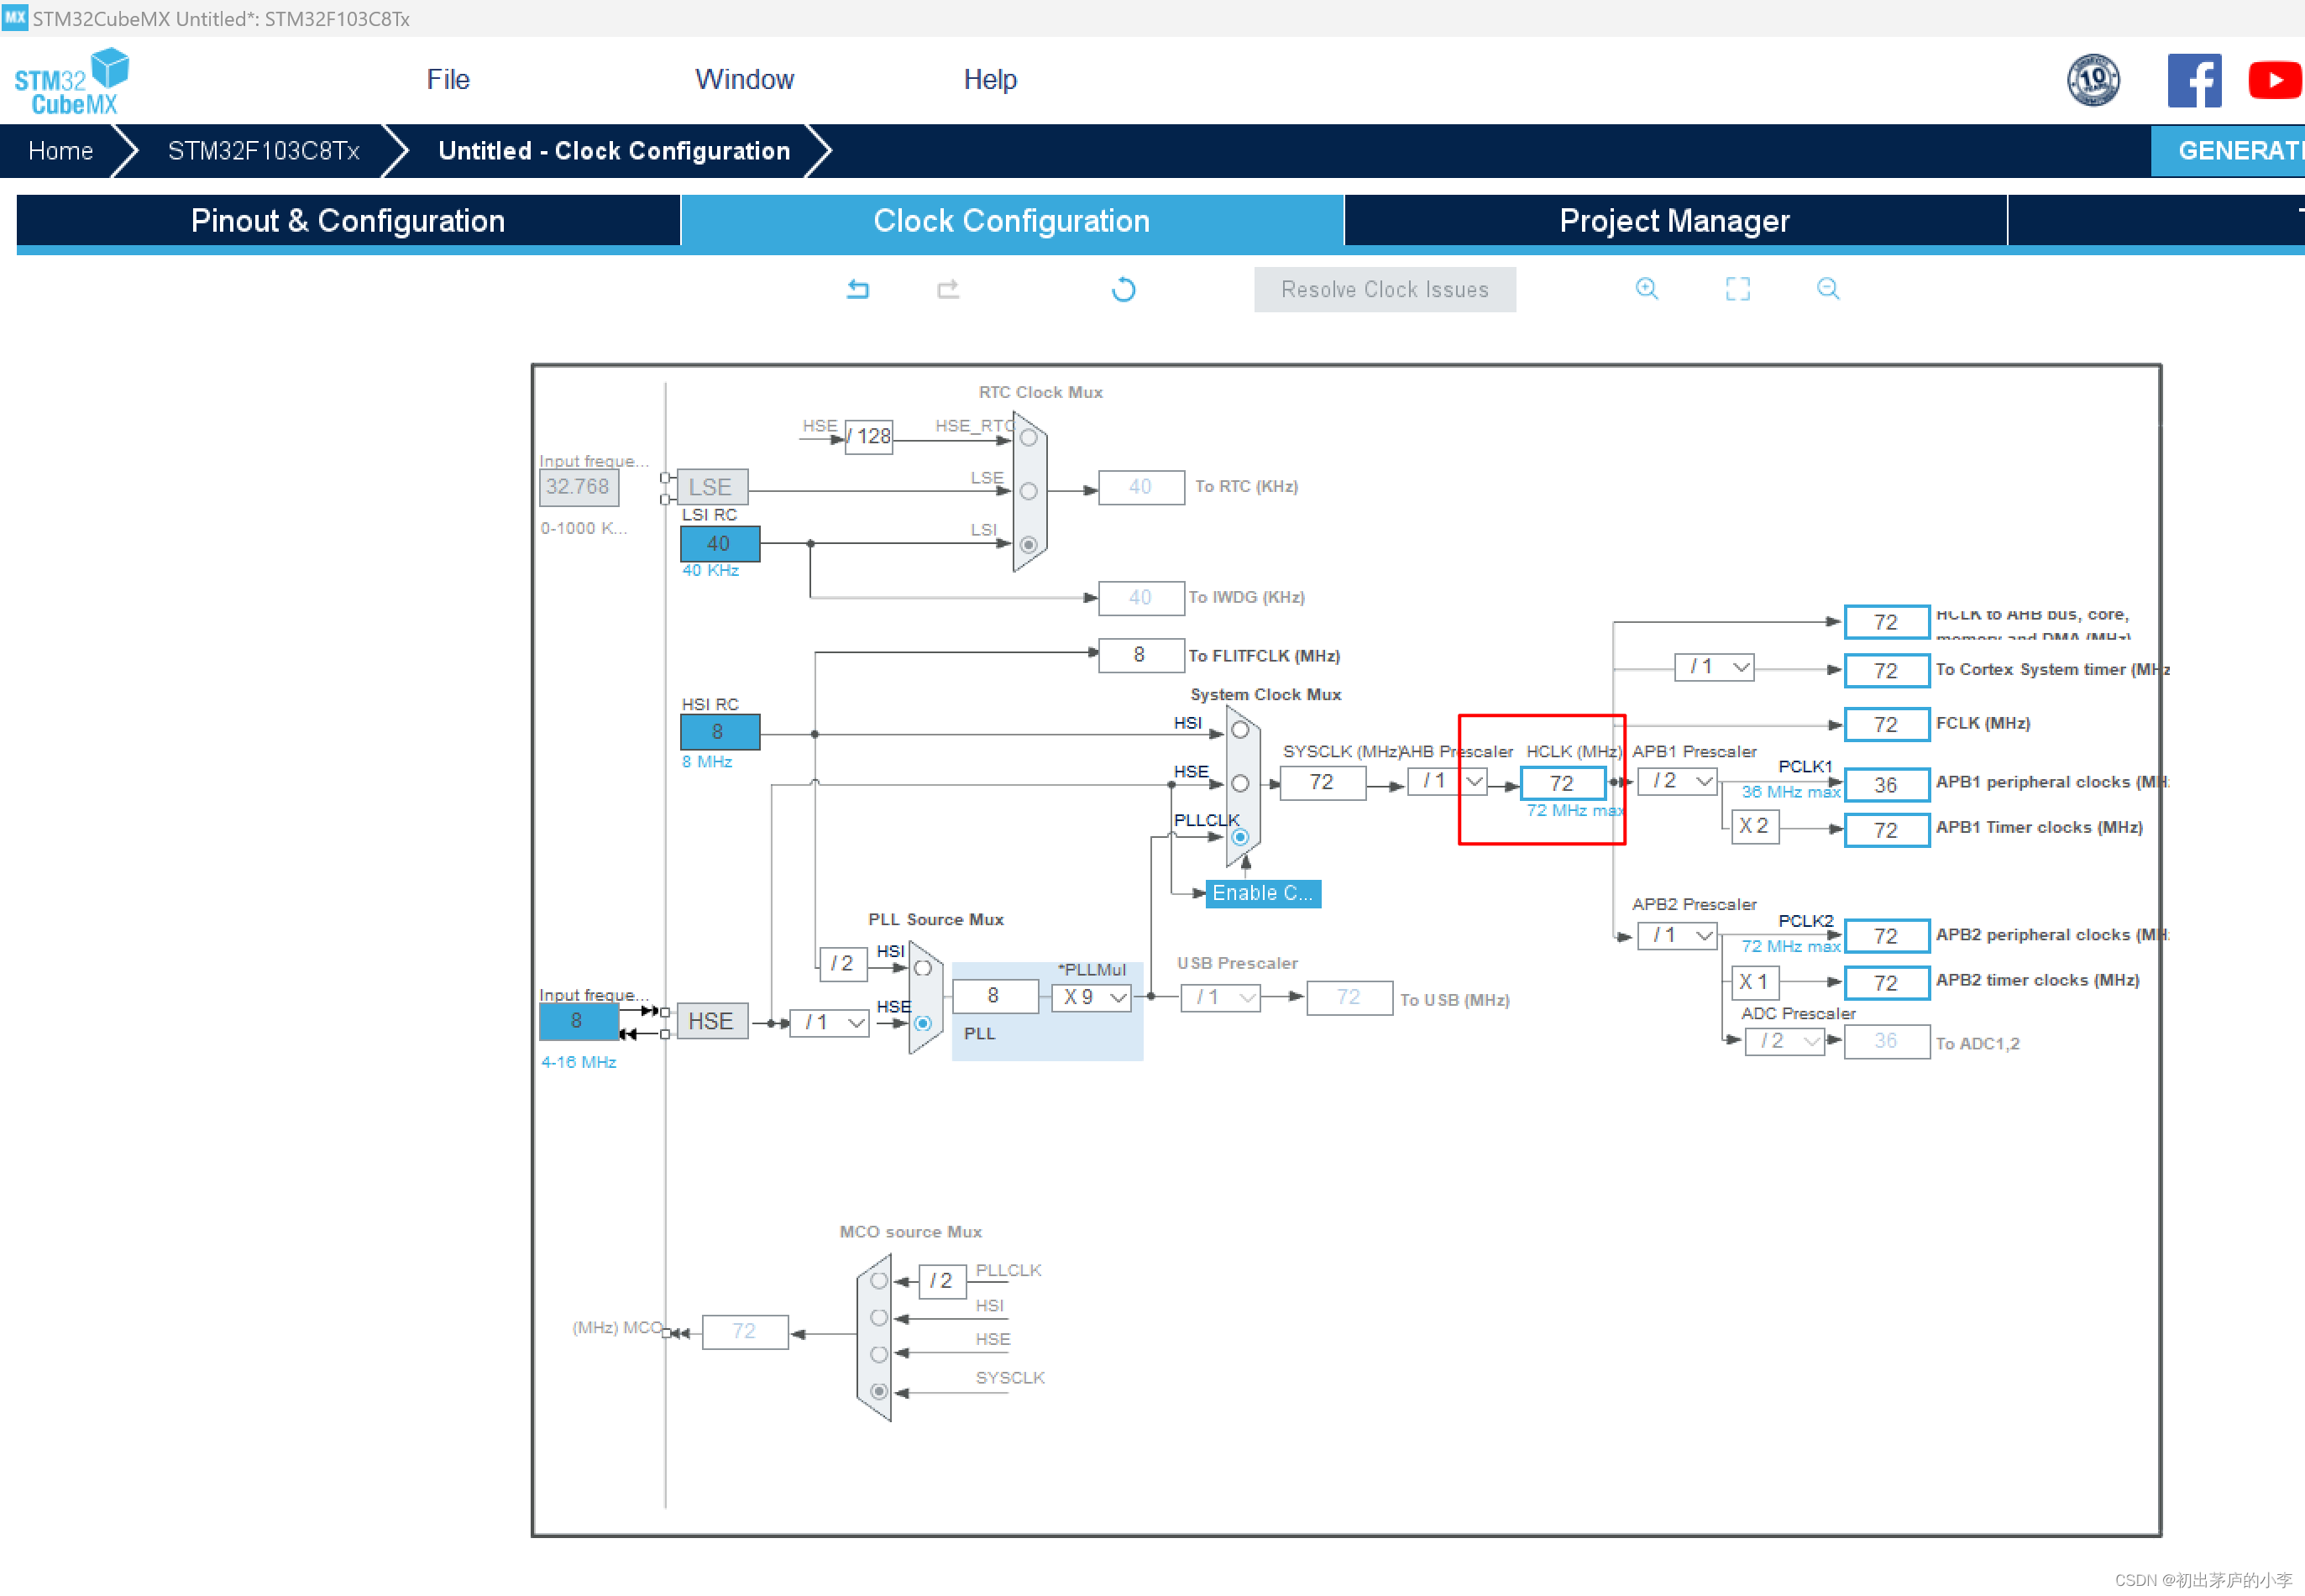Click the SYSCLK (MHz) 72 field
This screenshot has height=1596, width=2305.
click(x=1322, y=782)
